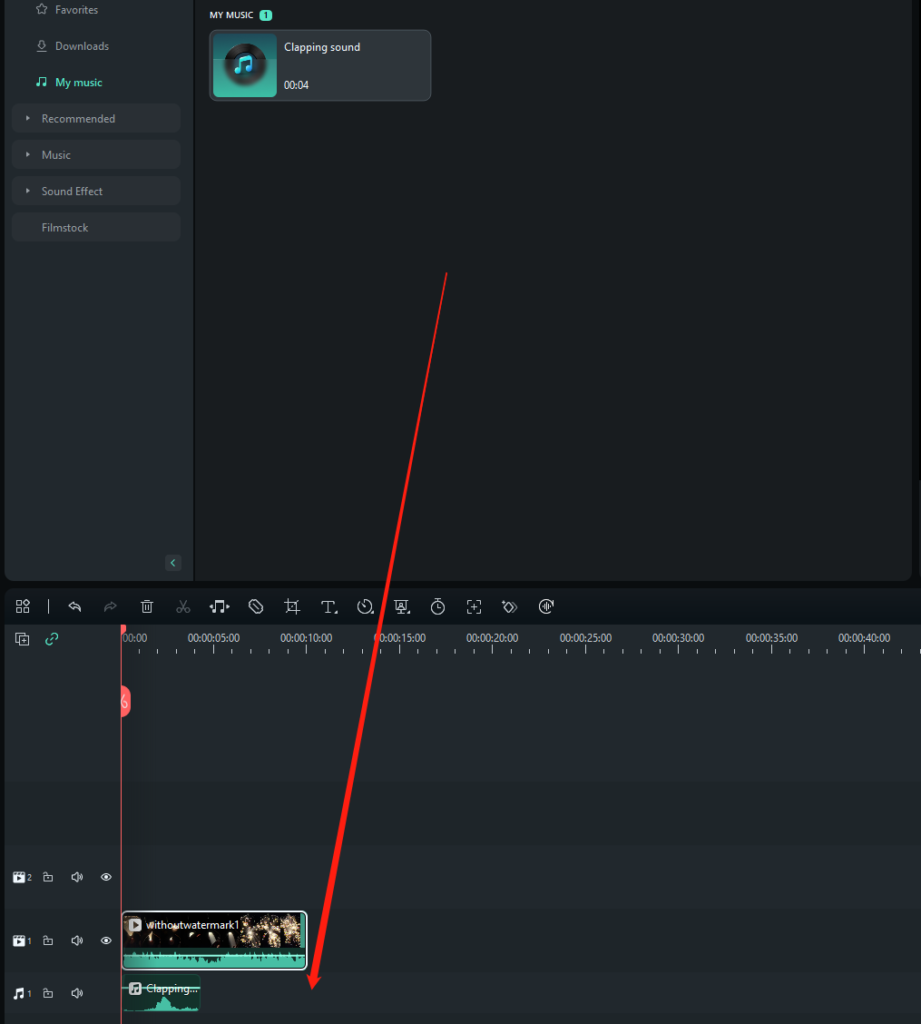Open the Audio mixer icon

coord(546,606)
